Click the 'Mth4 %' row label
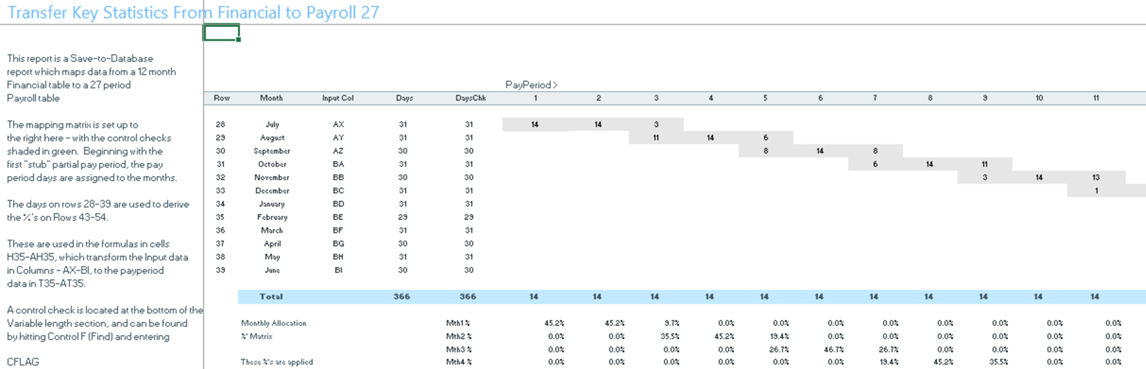The height and width of the screenshot is (369, 1146). 459,362
